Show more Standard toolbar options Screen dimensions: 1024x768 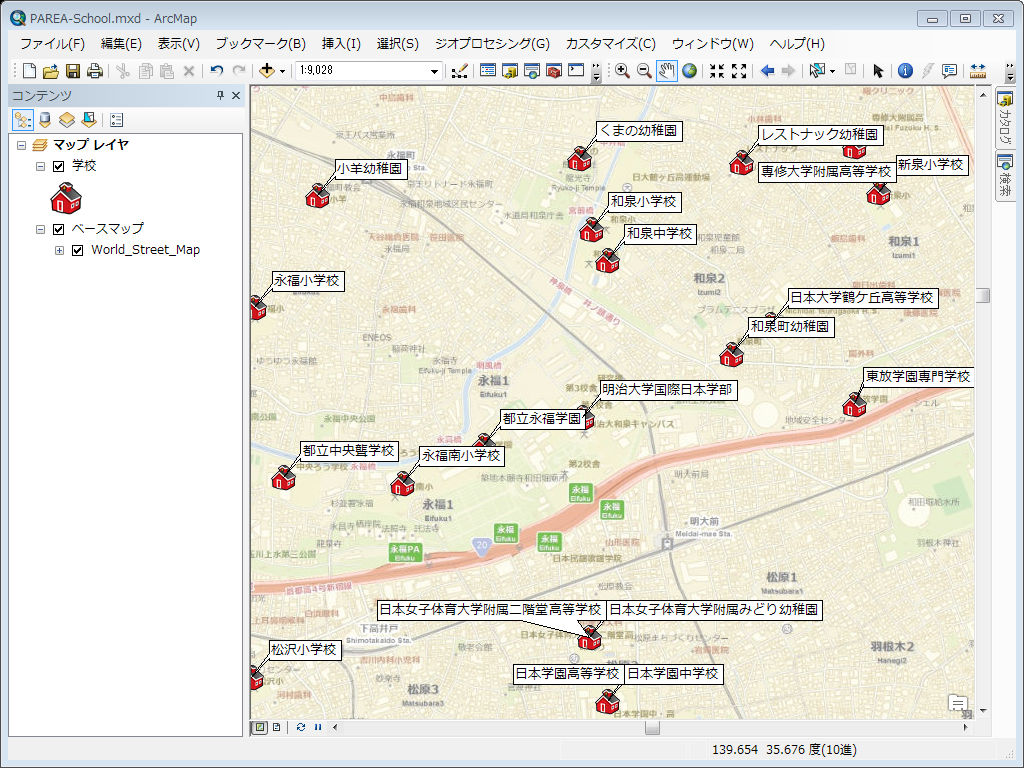[596, 71]
